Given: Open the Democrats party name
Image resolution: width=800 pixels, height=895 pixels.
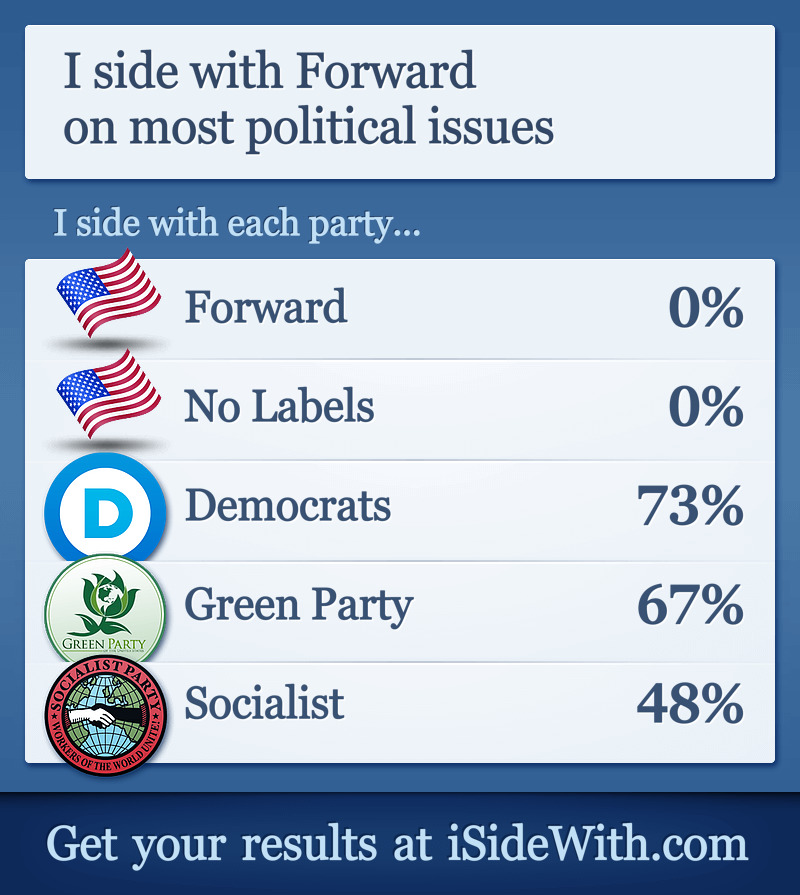Looking at the screenshot, I should (x=288, y=506).
